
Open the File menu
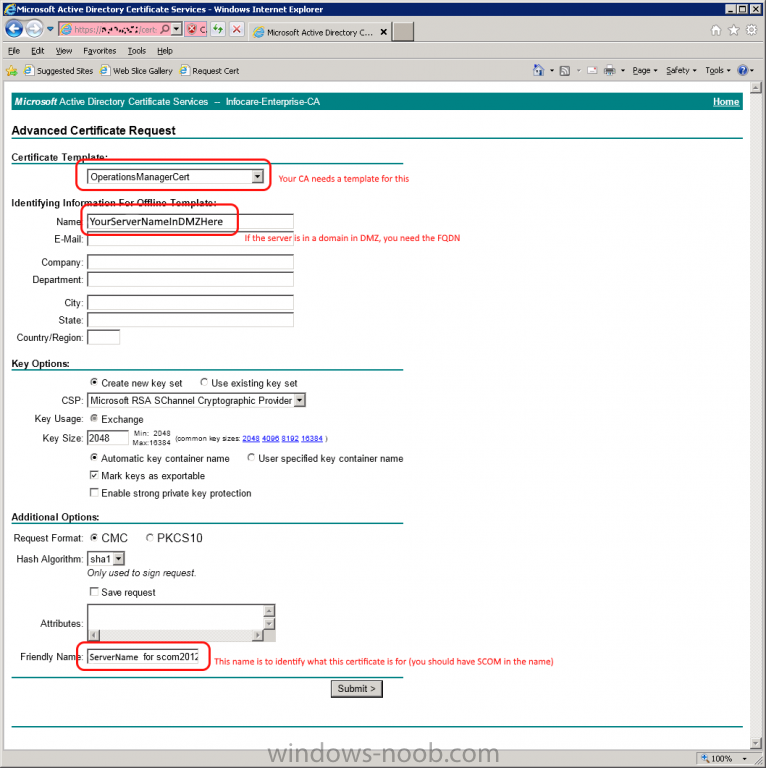(14, 50)
